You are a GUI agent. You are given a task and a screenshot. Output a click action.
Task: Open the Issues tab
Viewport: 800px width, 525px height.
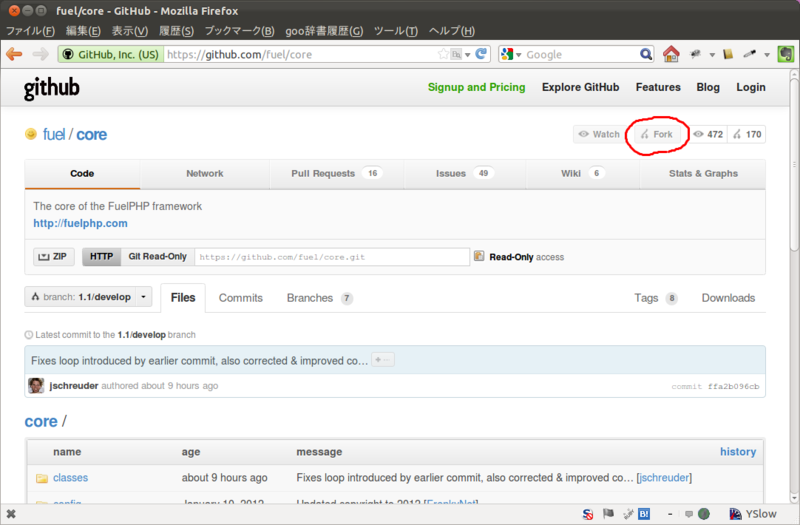click(x=465, y=173)
